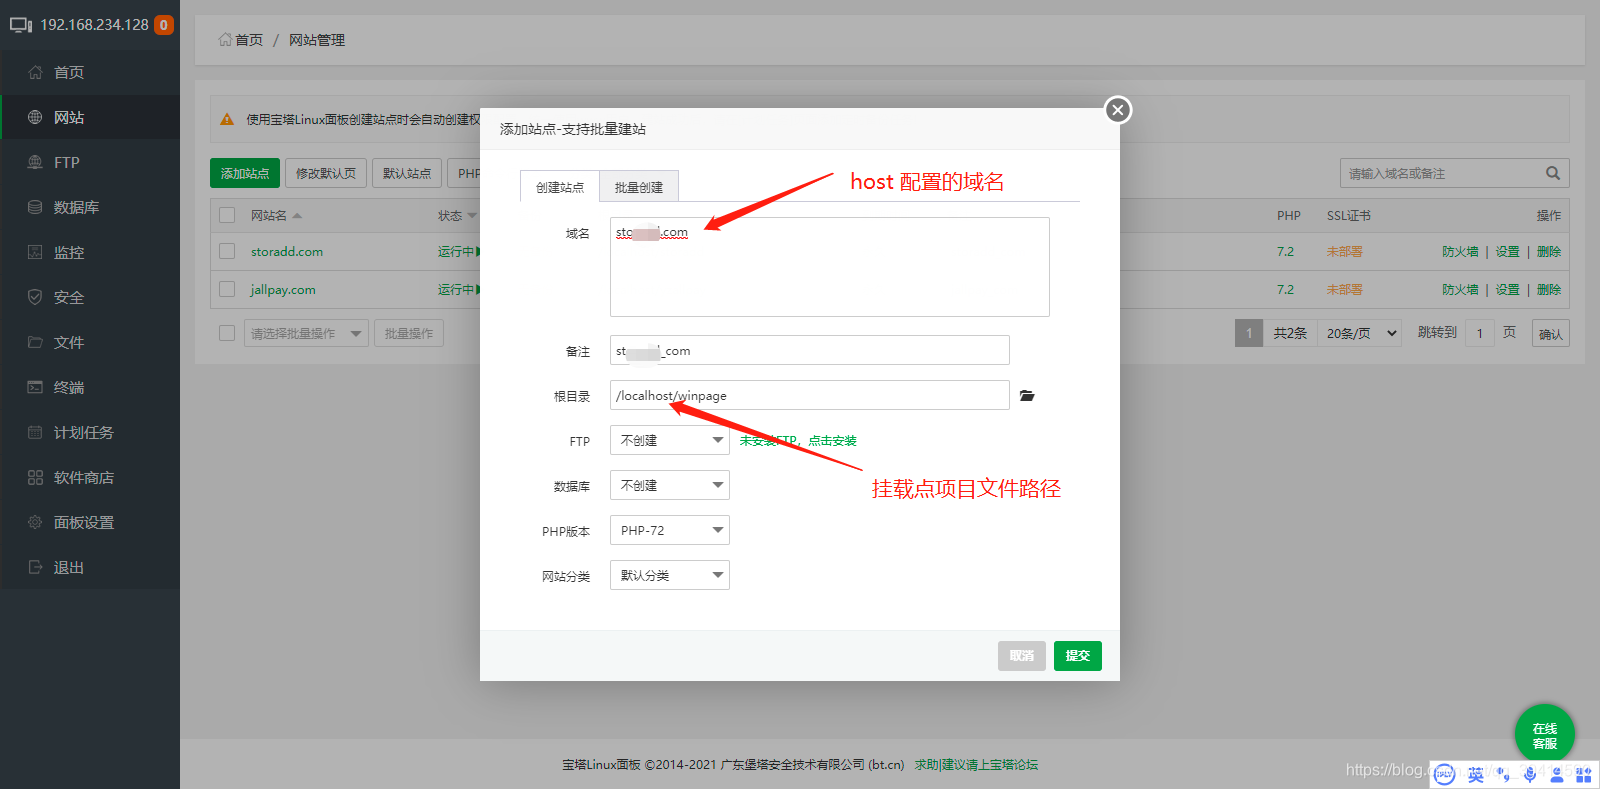1600x789 pixels.
Task: Click the domain name text area
Action: pyautogui.click(x=830, y=267)
